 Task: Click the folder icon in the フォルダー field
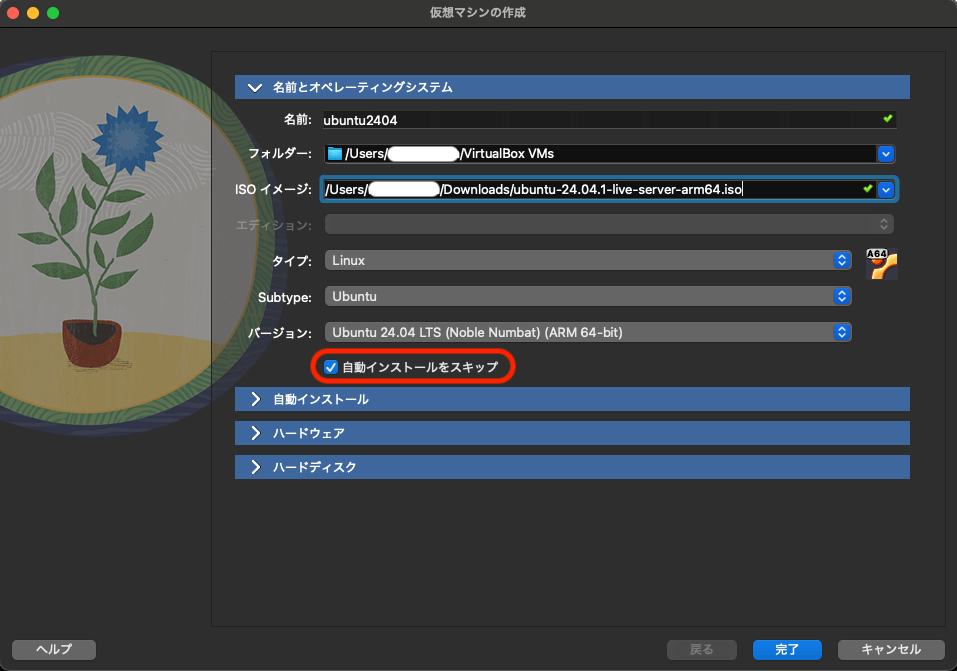334,153
